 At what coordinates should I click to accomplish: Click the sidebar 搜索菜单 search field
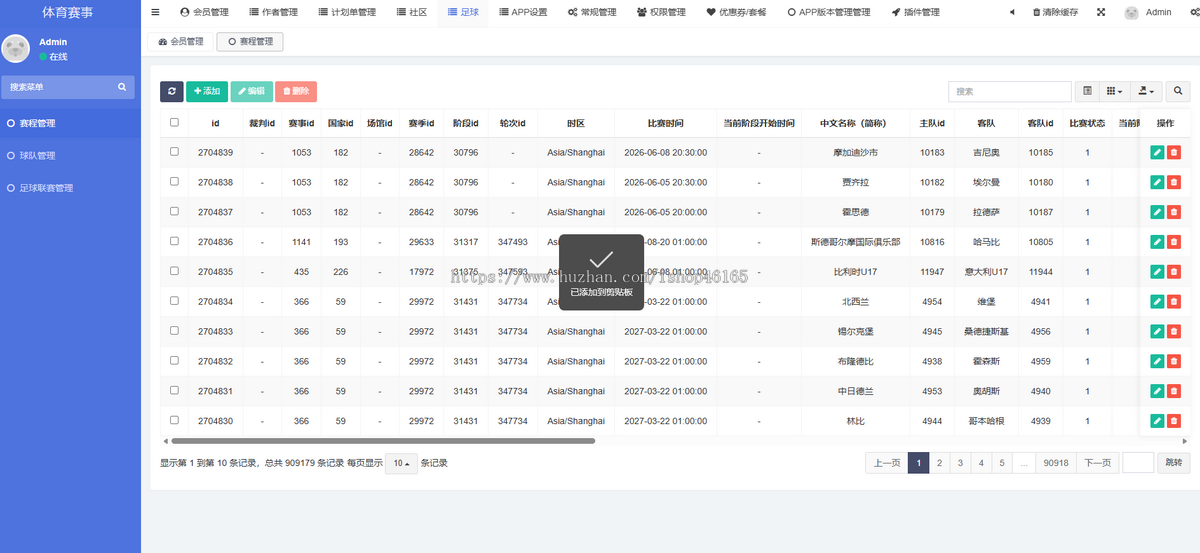click(58, 87)
